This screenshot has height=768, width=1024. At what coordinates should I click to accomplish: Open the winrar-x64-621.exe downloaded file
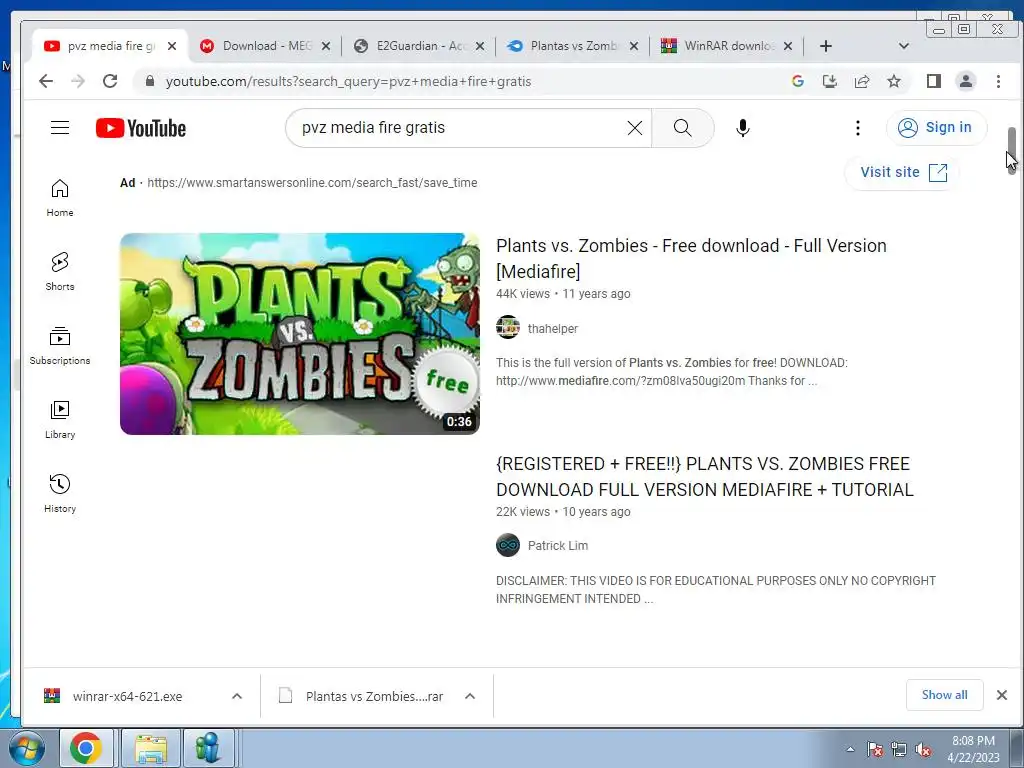tap(127, 696)
